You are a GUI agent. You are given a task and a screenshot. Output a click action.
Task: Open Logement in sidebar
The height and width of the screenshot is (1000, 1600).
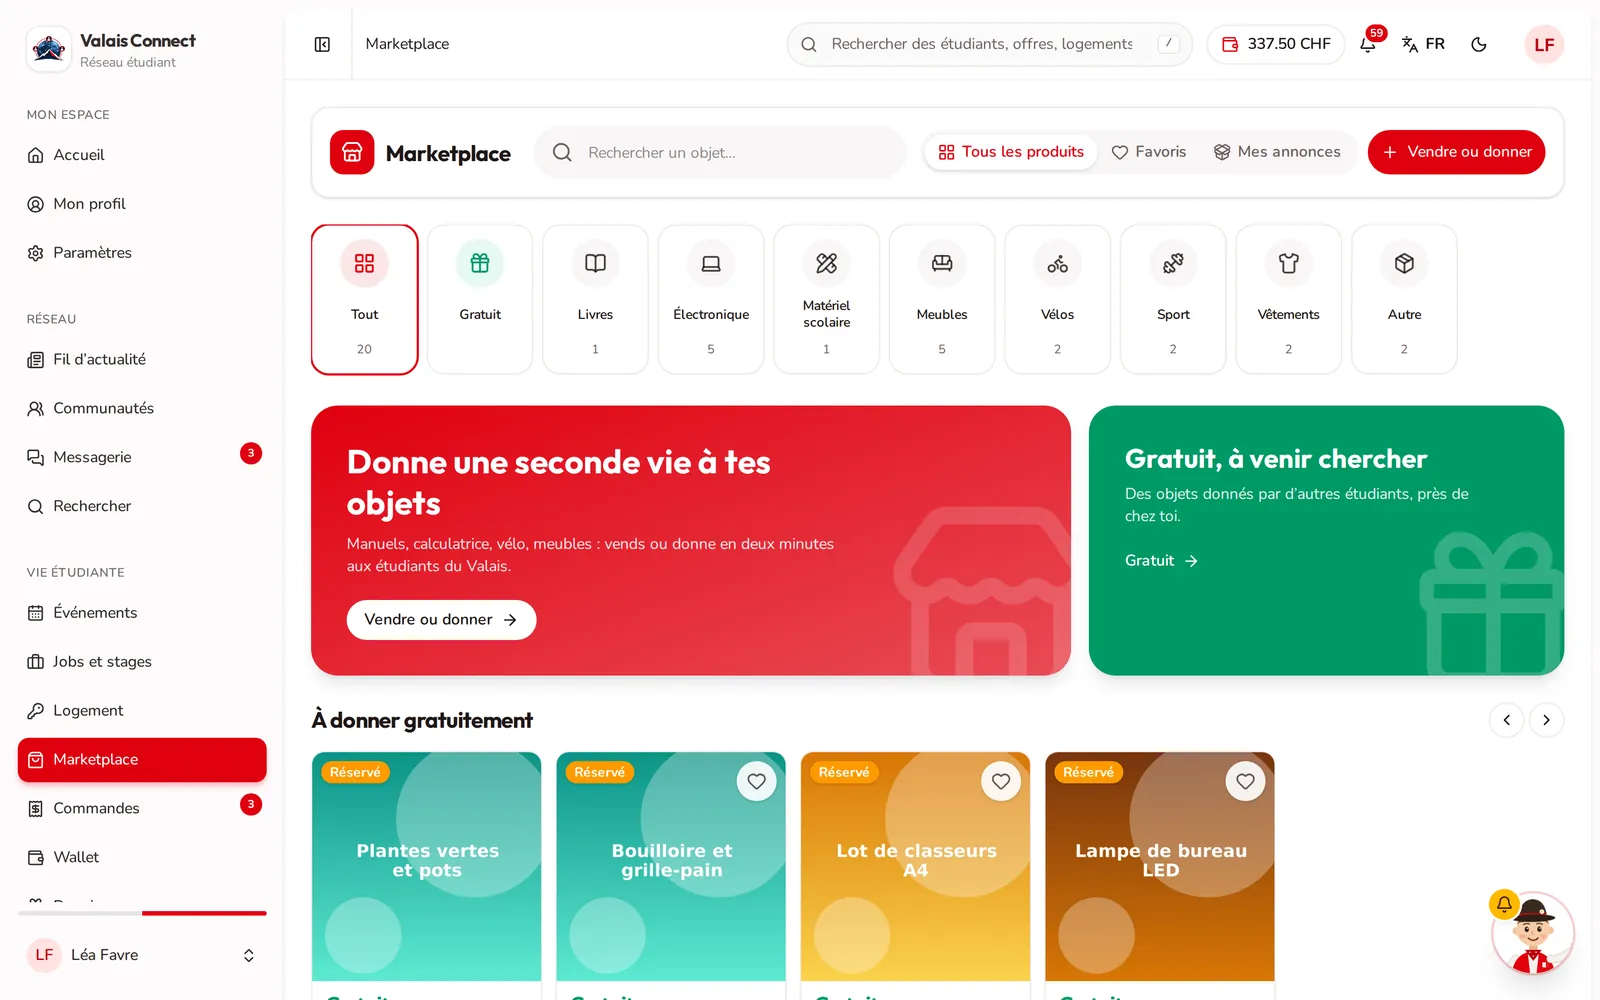(142, 710)
